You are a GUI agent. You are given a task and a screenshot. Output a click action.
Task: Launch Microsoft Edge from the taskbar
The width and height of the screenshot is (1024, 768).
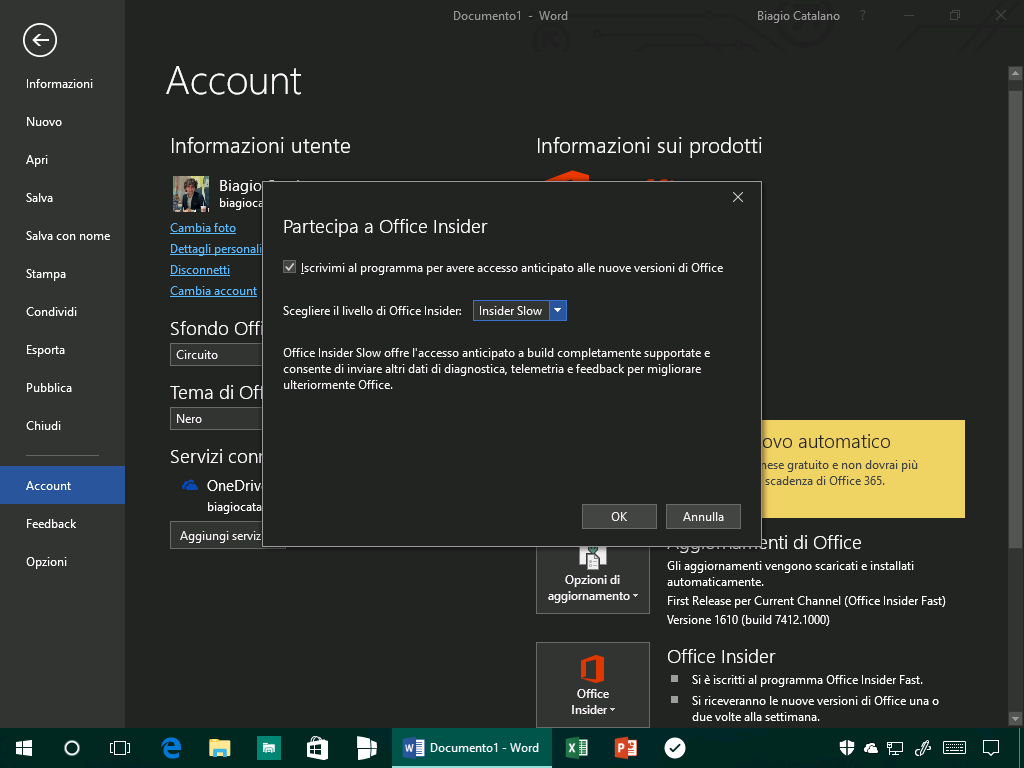click(171, 748)
